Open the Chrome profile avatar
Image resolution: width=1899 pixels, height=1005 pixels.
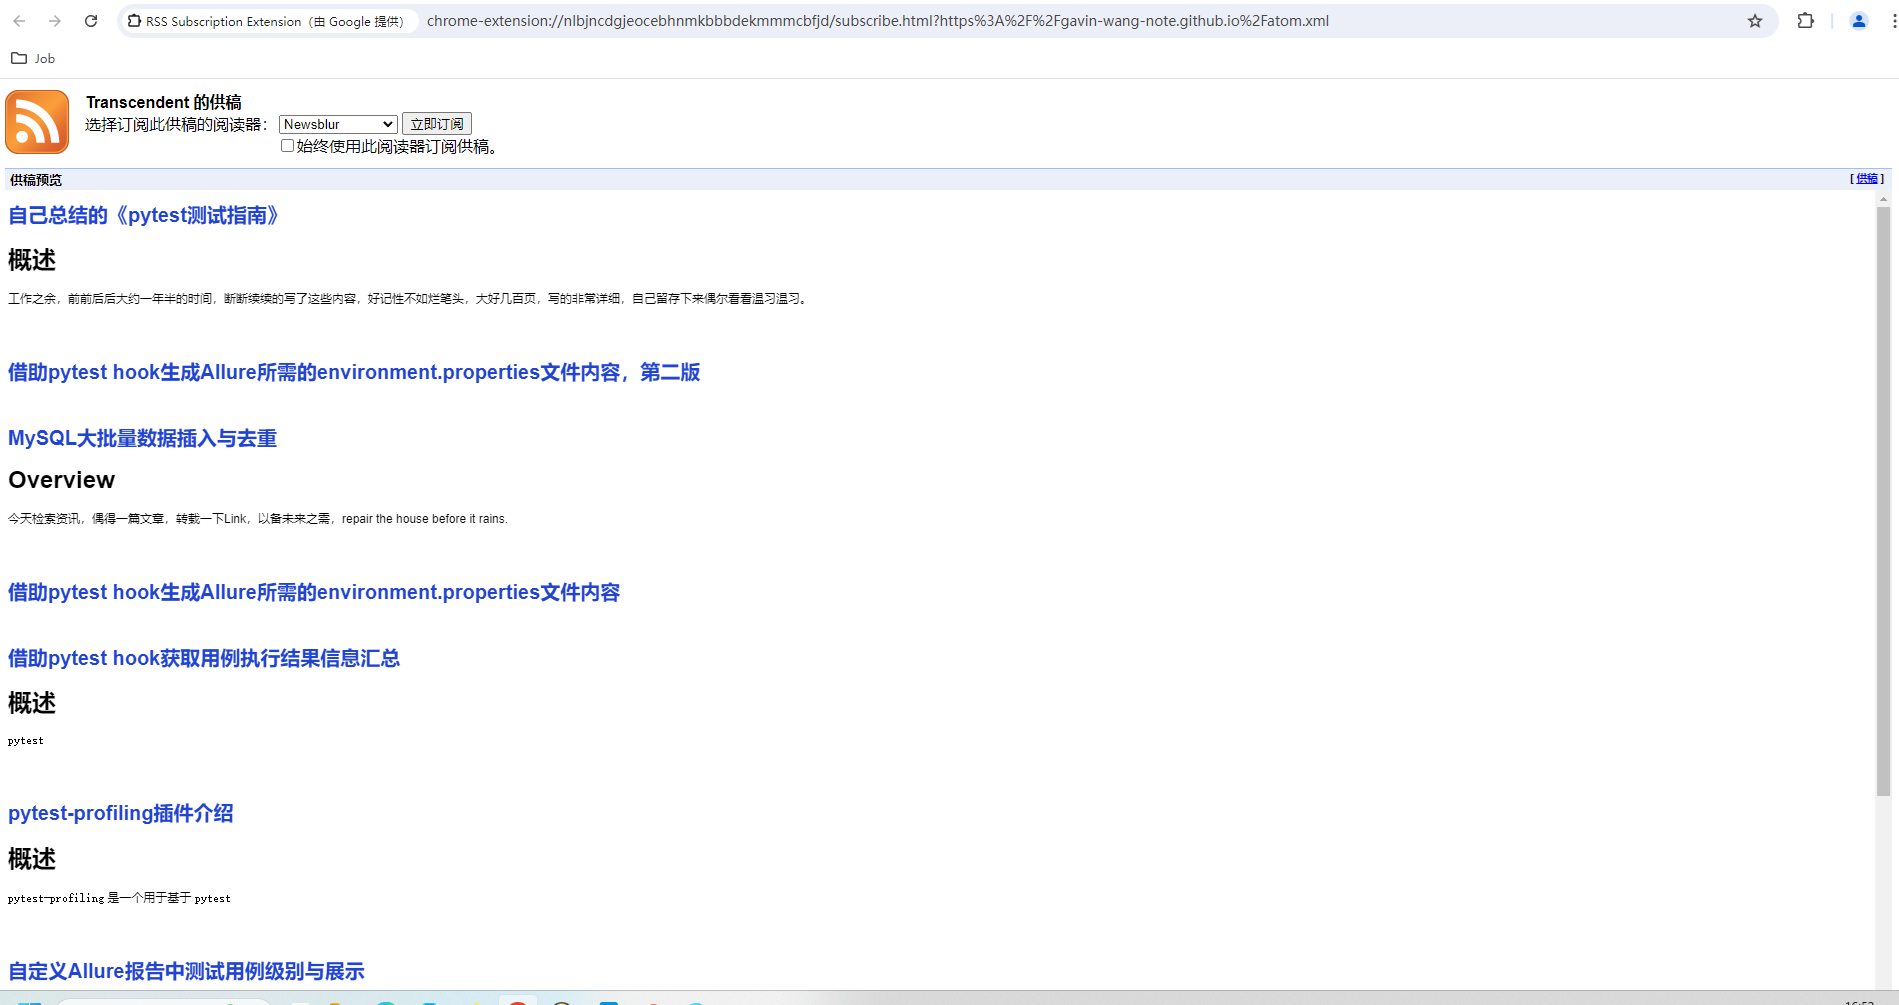1858,21
